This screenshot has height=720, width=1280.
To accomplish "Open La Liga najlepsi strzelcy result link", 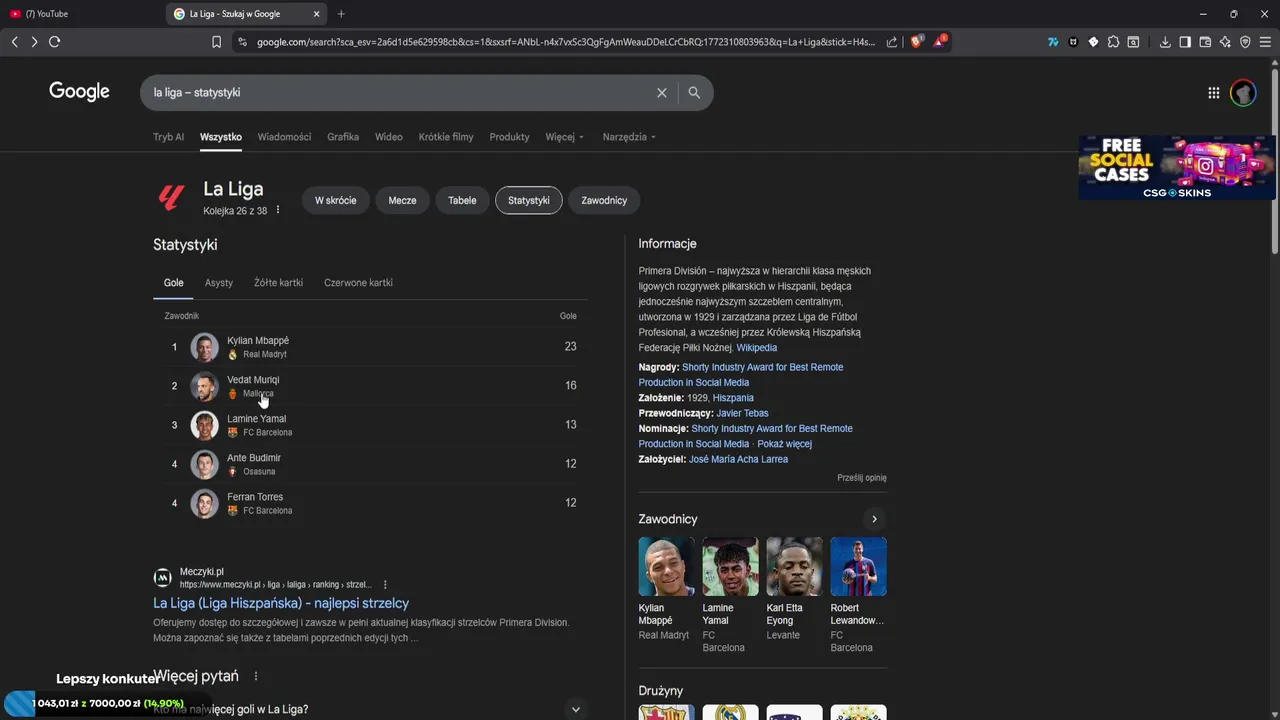I will pos(281,603).
